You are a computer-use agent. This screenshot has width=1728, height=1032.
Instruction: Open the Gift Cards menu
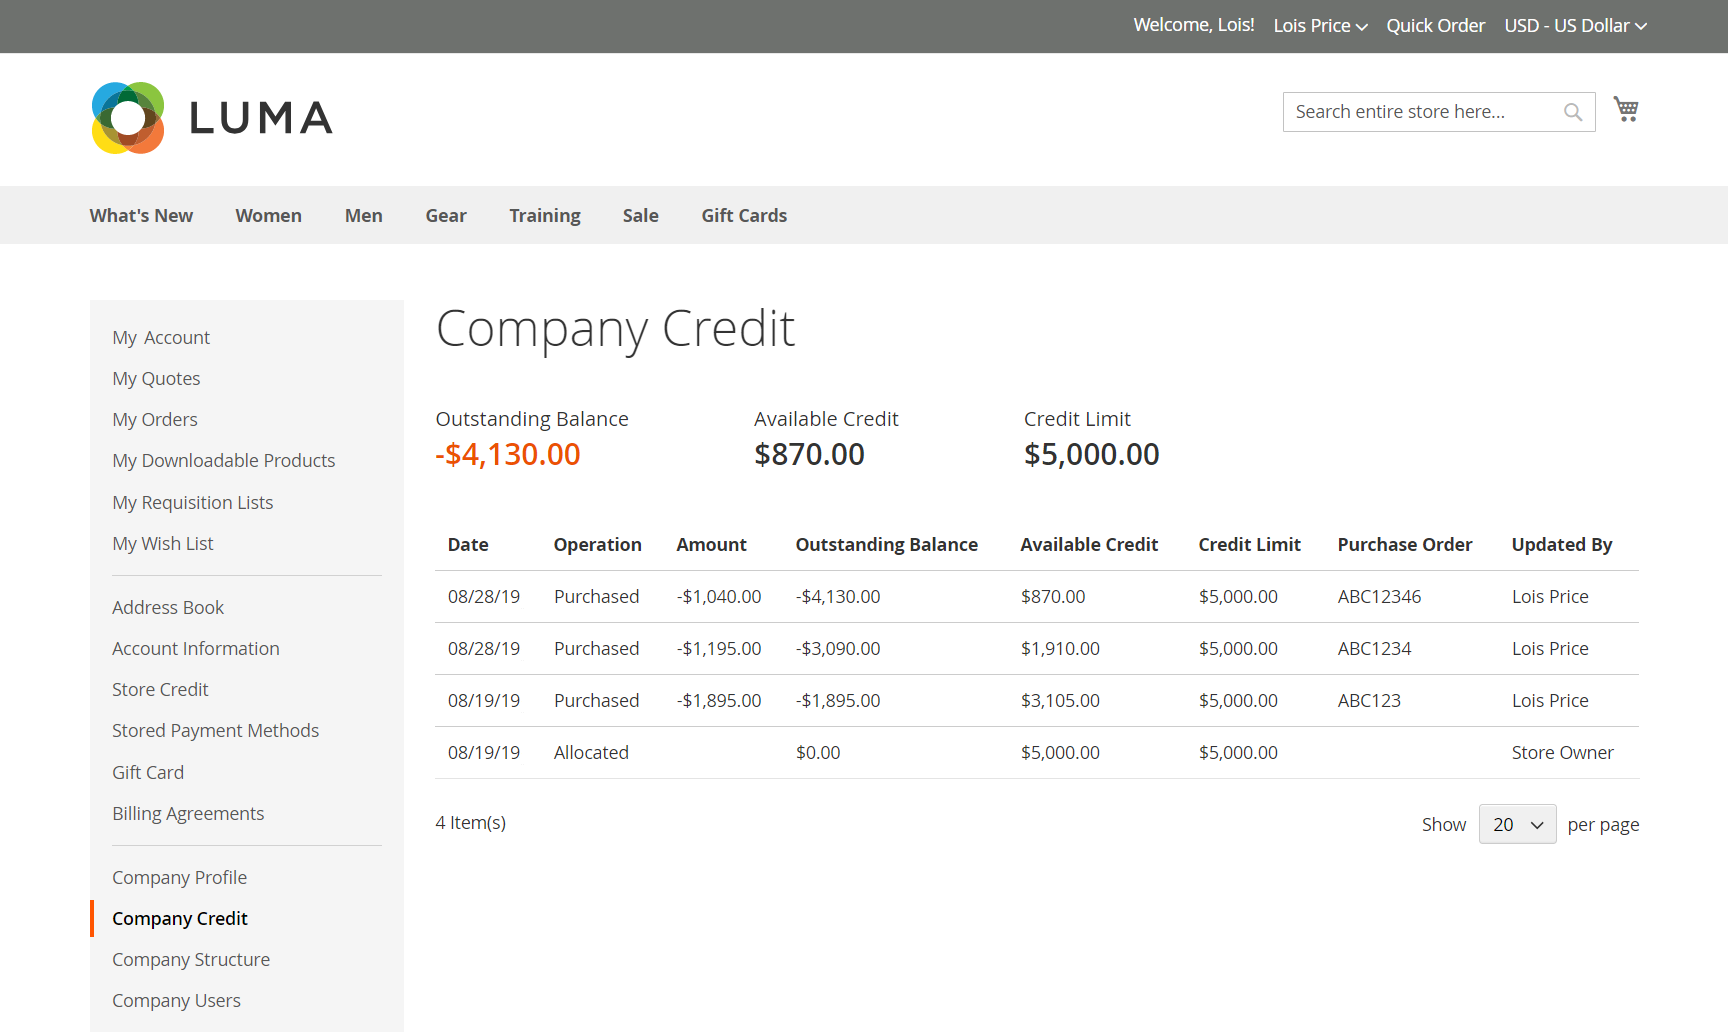[x=744, y=215]
